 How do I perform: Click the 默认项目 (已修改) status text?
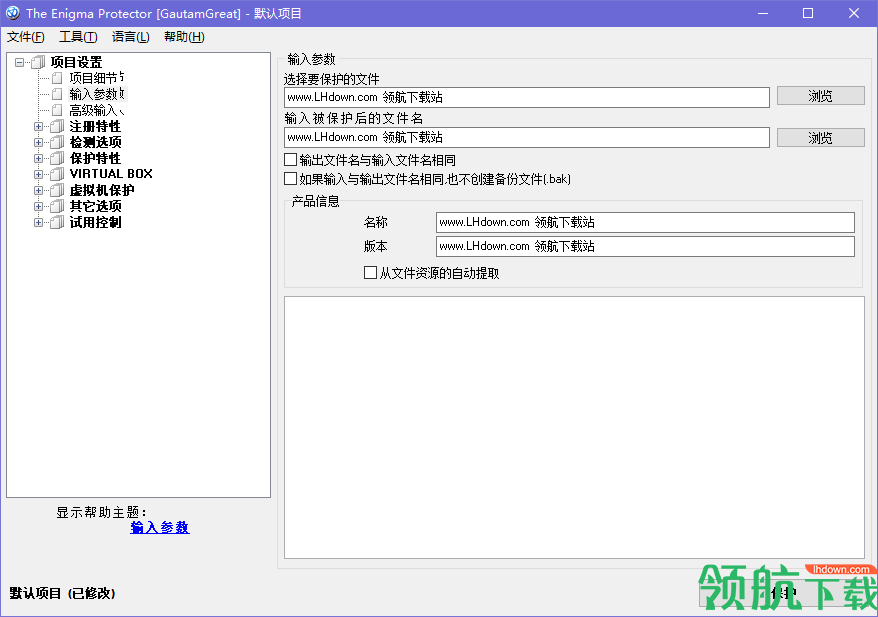pyautogui.click(x=62, y=593)
